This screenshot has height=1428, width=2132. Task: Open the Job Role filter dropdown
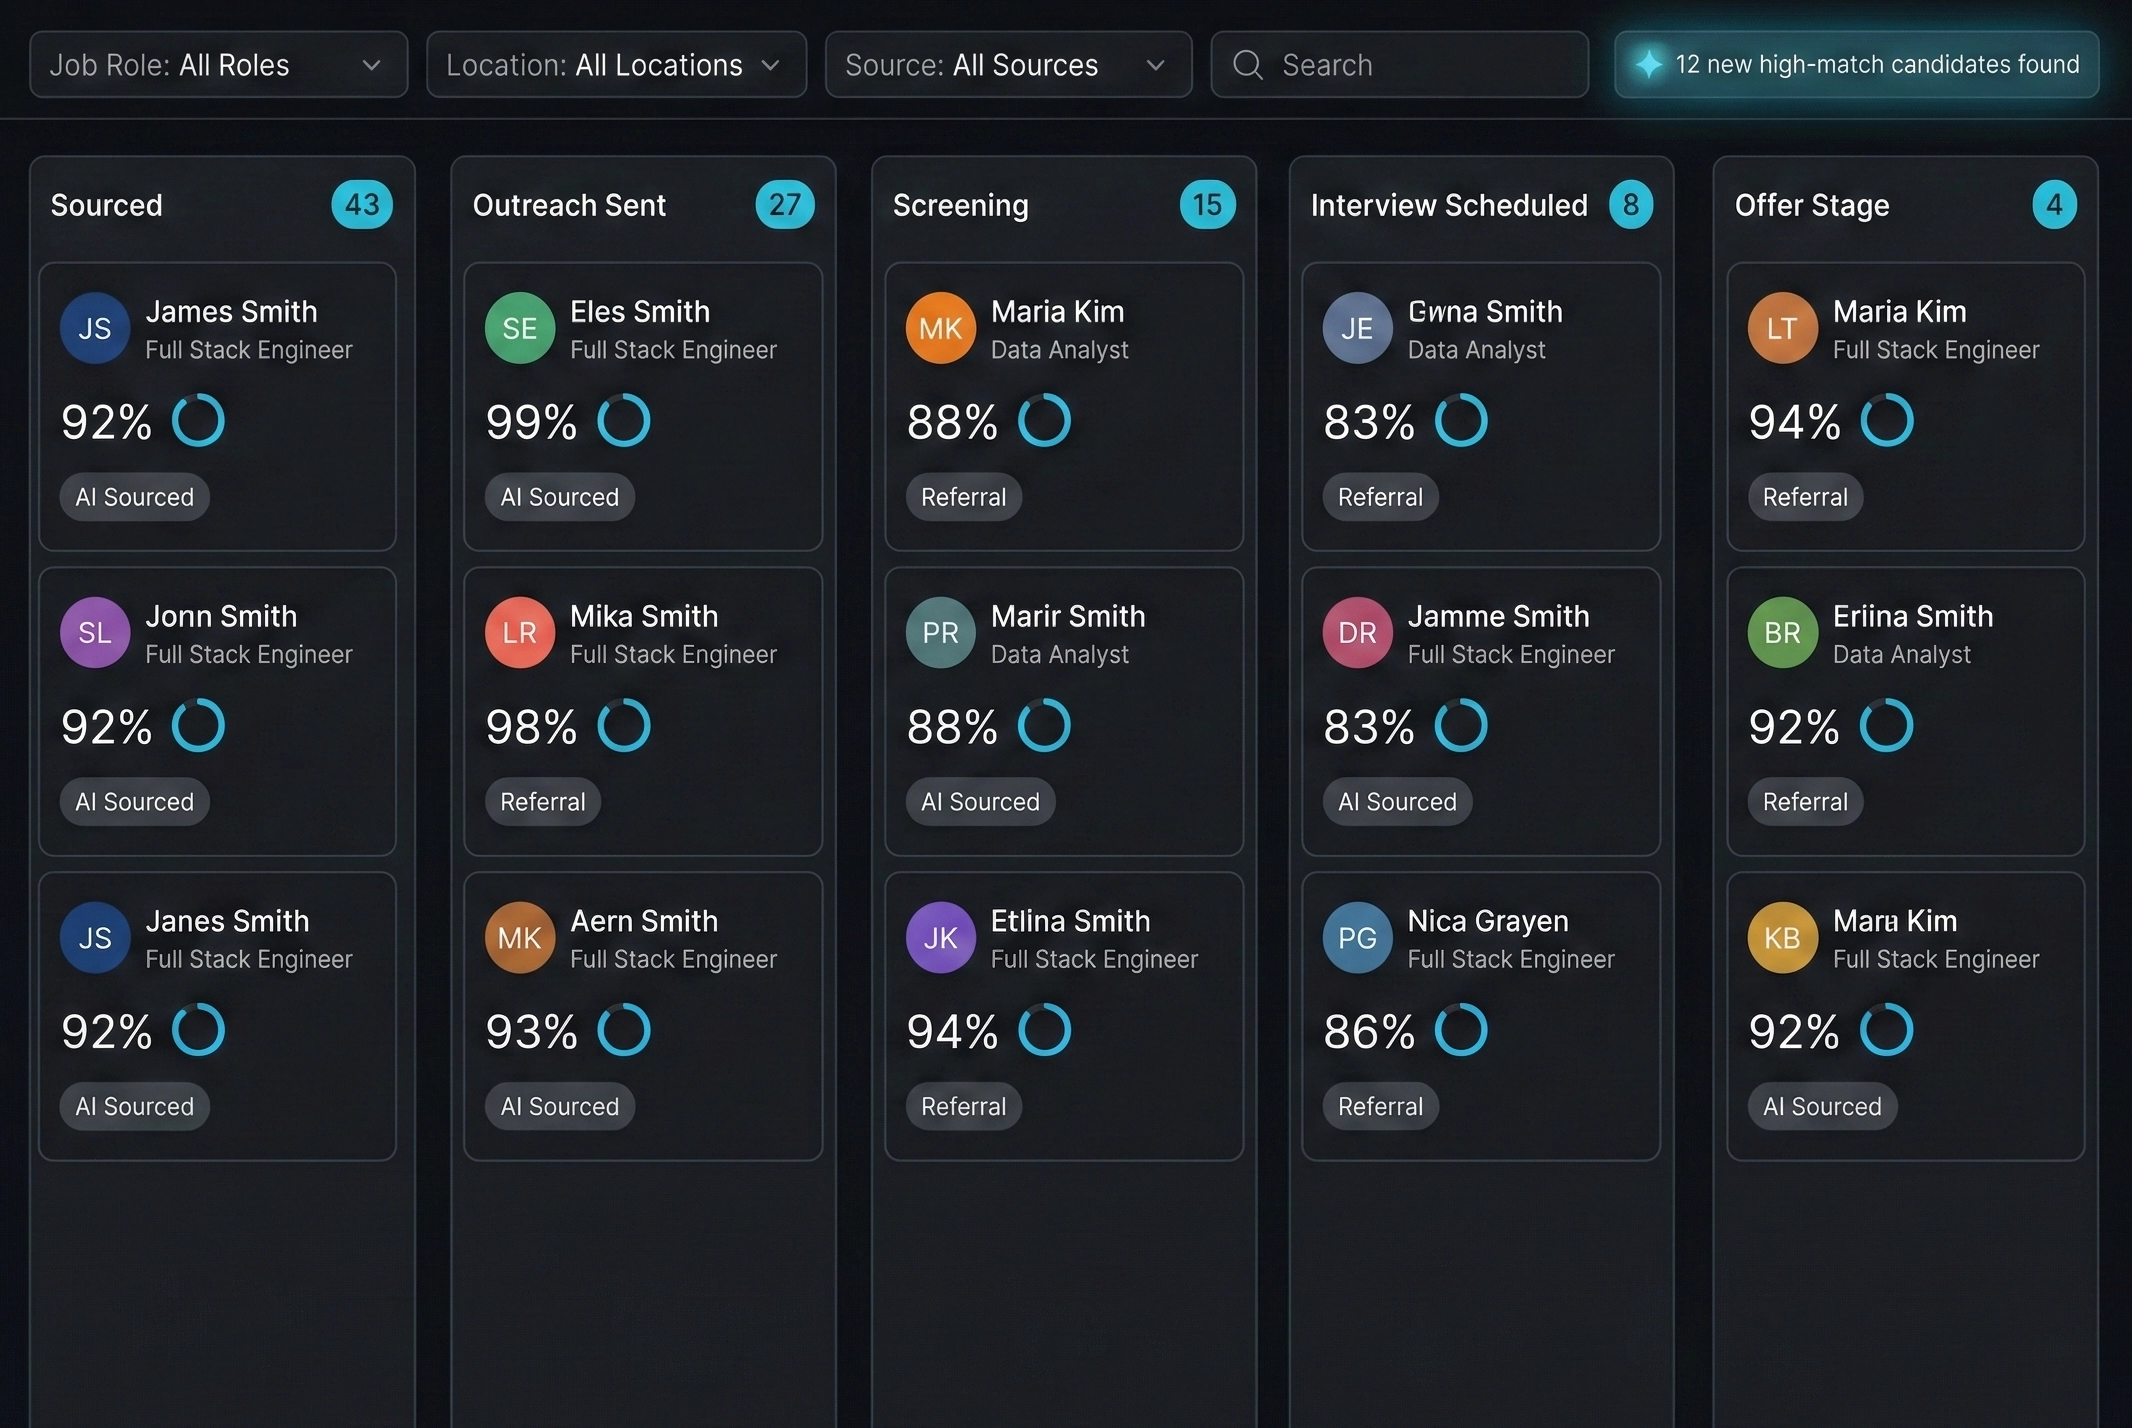coord(218,64)
